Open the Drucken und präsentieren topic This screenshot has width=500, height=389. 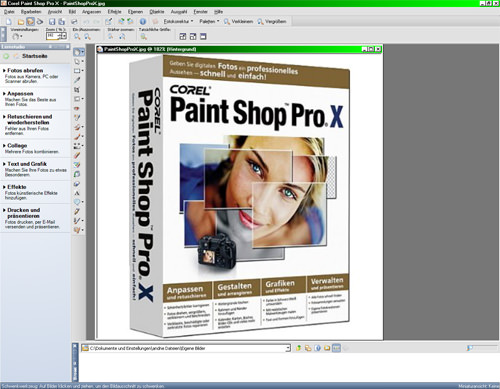pyautogui.click(x=23, y=213)
